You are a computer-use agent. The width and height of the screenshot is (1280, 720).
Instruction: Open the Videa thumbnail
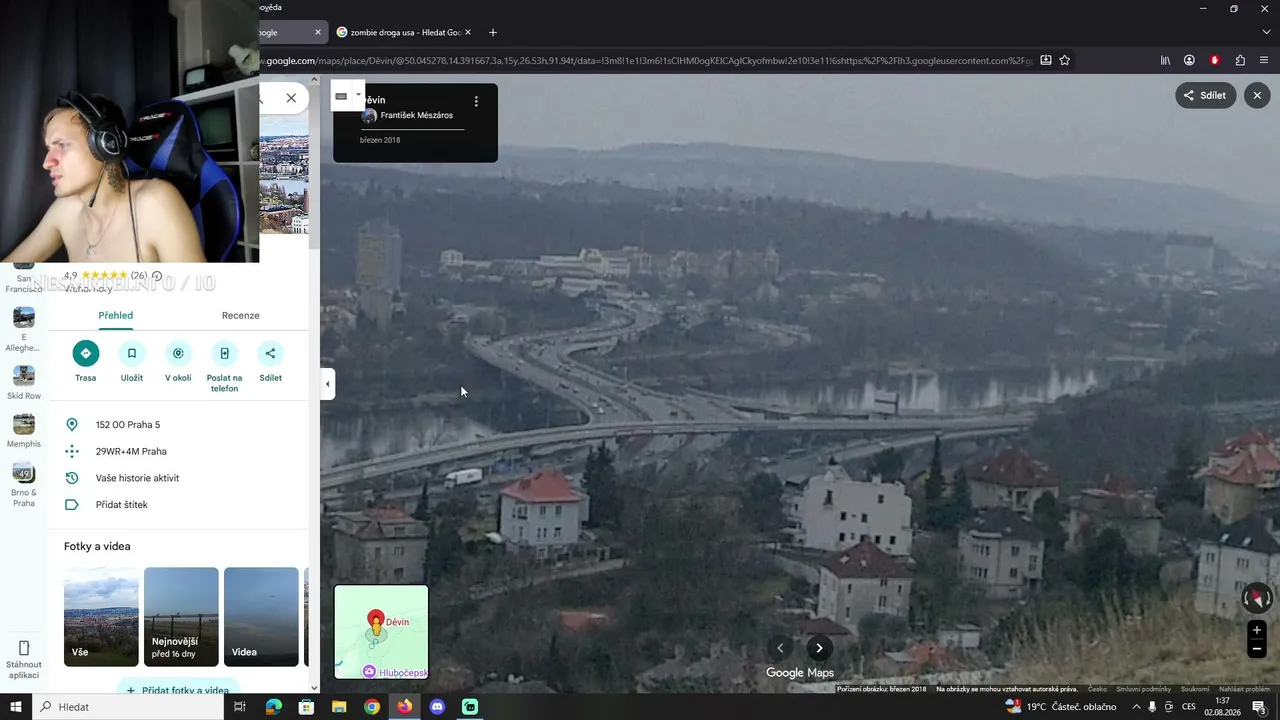261,617
